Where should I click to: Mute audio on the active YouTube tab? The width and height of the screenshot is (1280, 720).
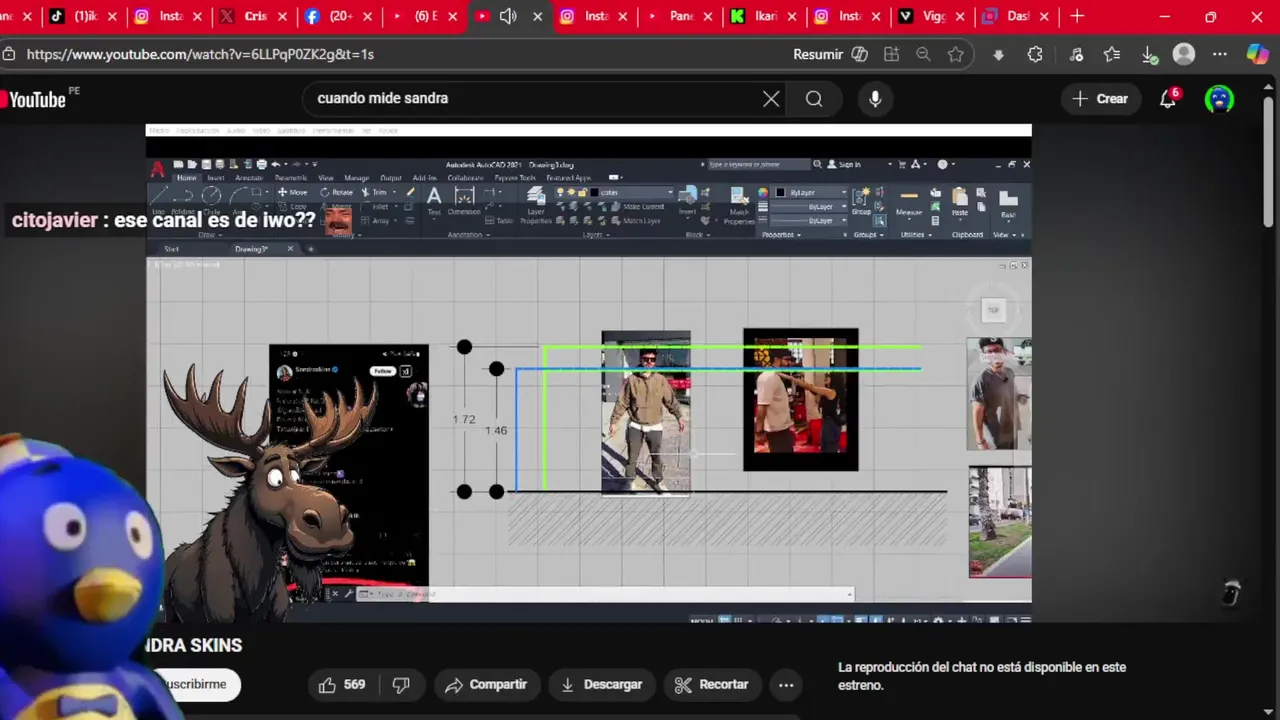[x=508, y=16]
